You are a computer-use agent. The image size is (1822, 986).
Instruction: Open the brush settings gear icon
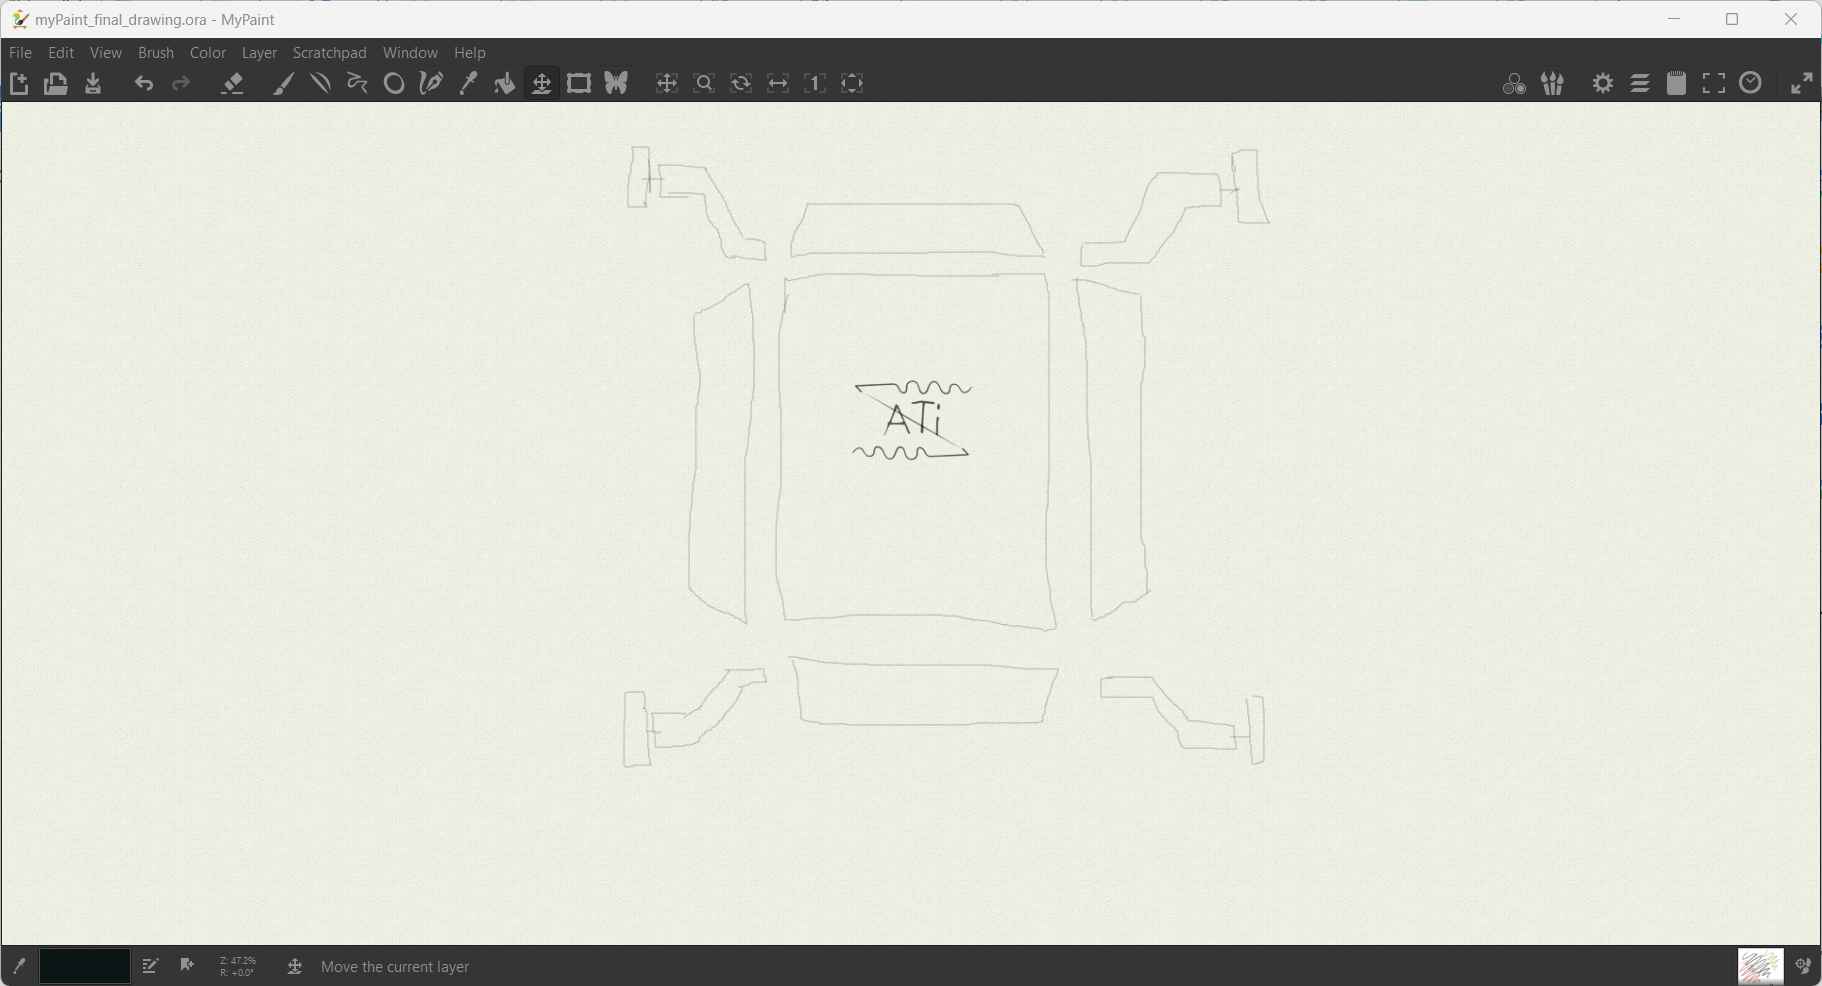(x=1603, y=84)
